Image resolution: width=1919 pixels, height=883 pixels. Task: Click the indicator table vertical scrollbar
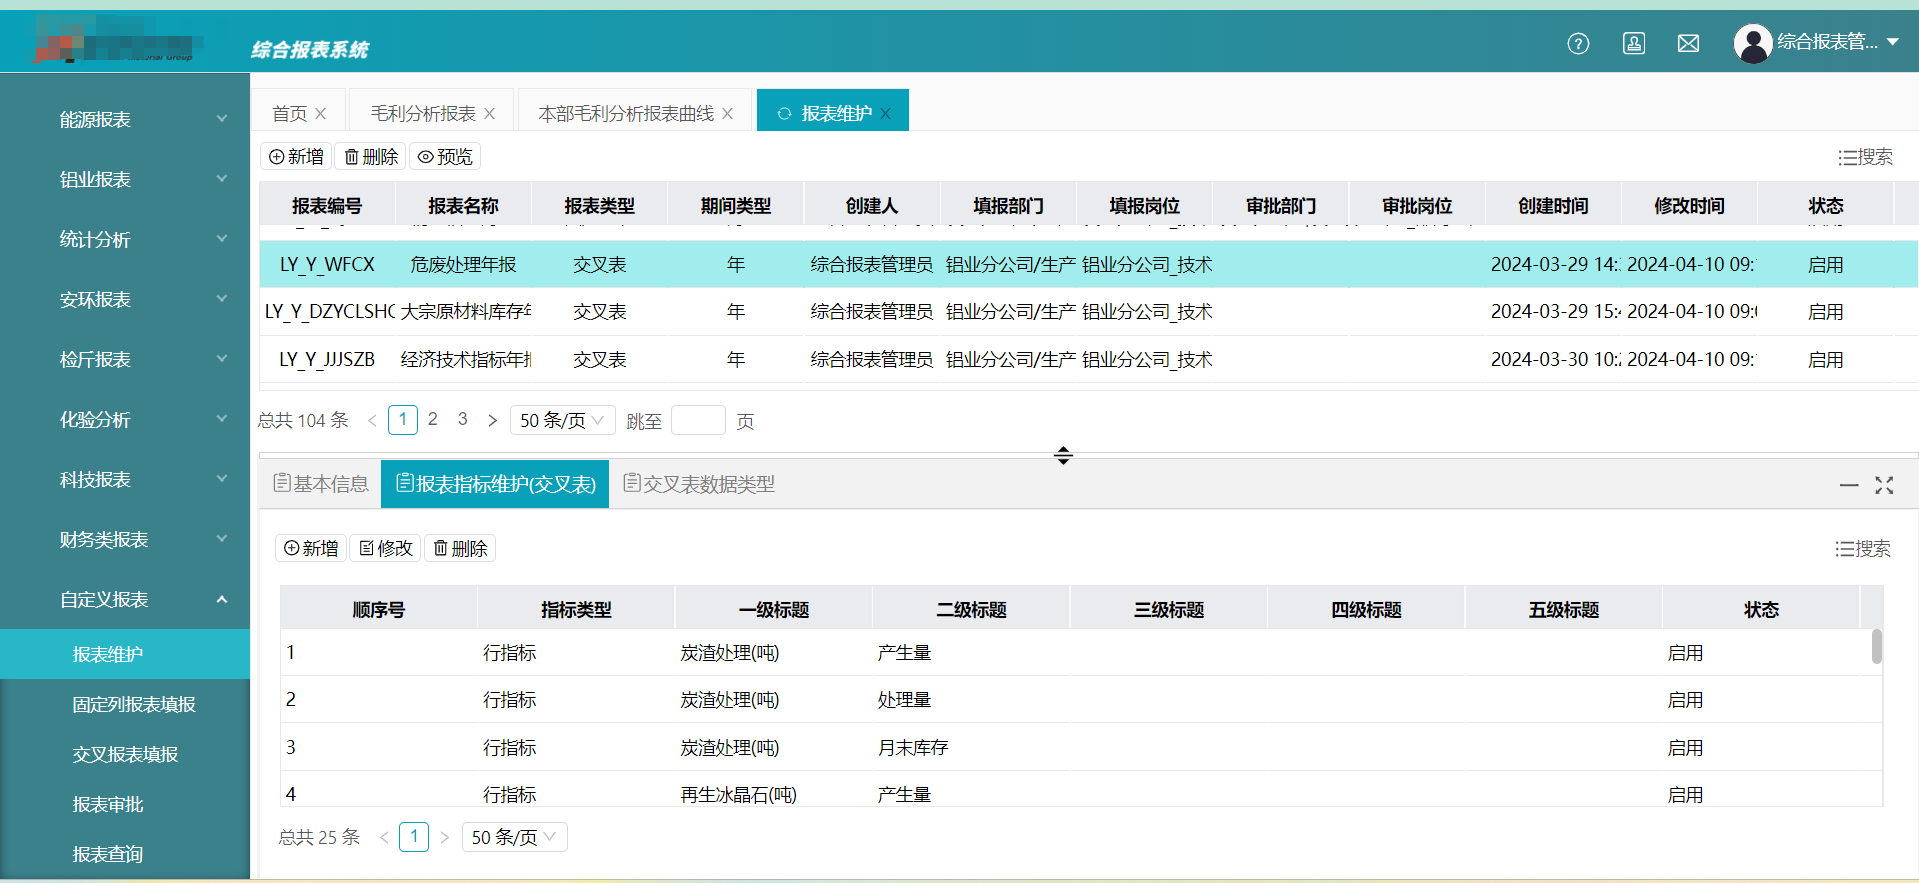(1877, 646)
